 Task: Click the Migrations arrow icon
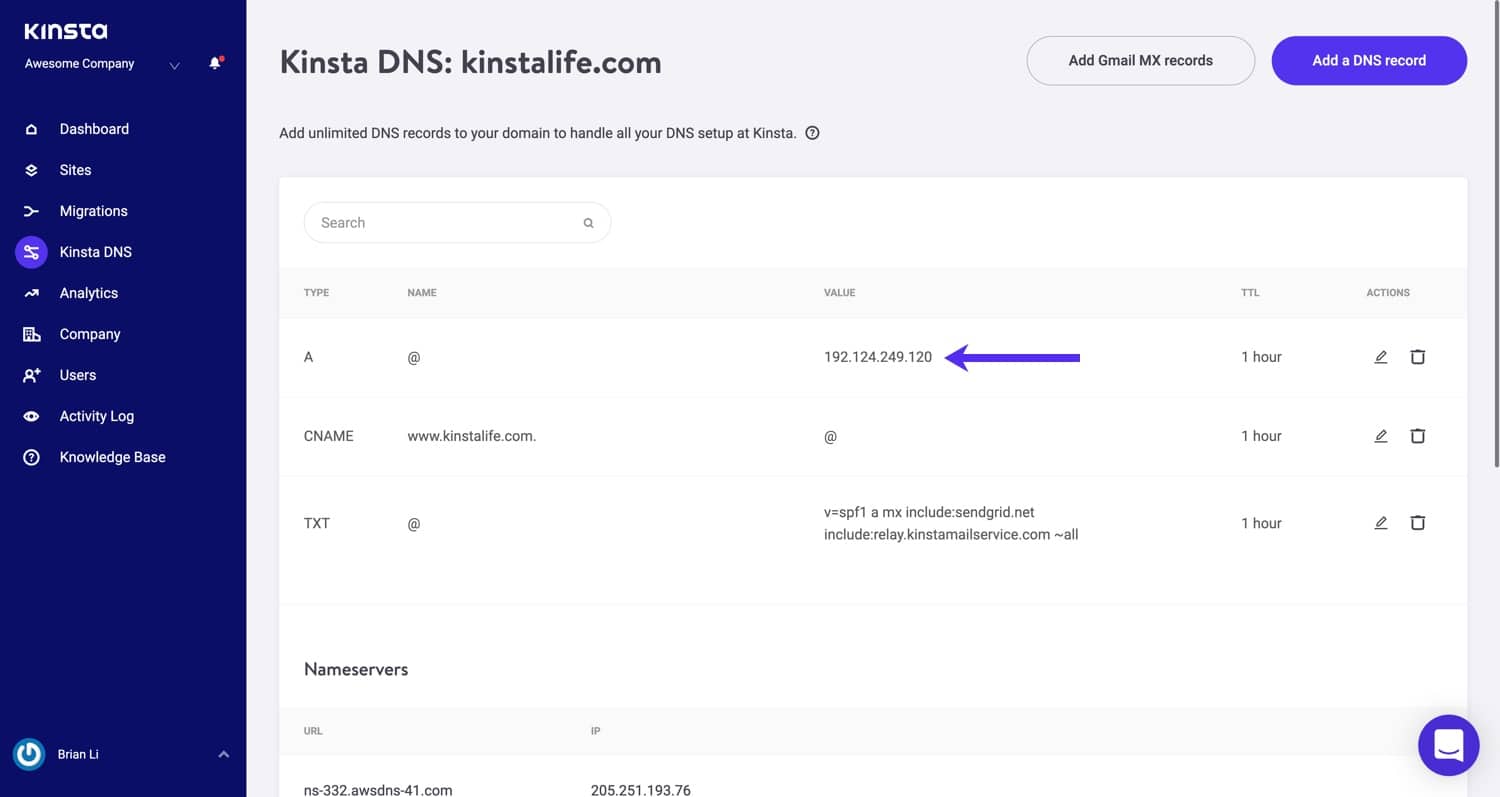click(x=31, y=211)
